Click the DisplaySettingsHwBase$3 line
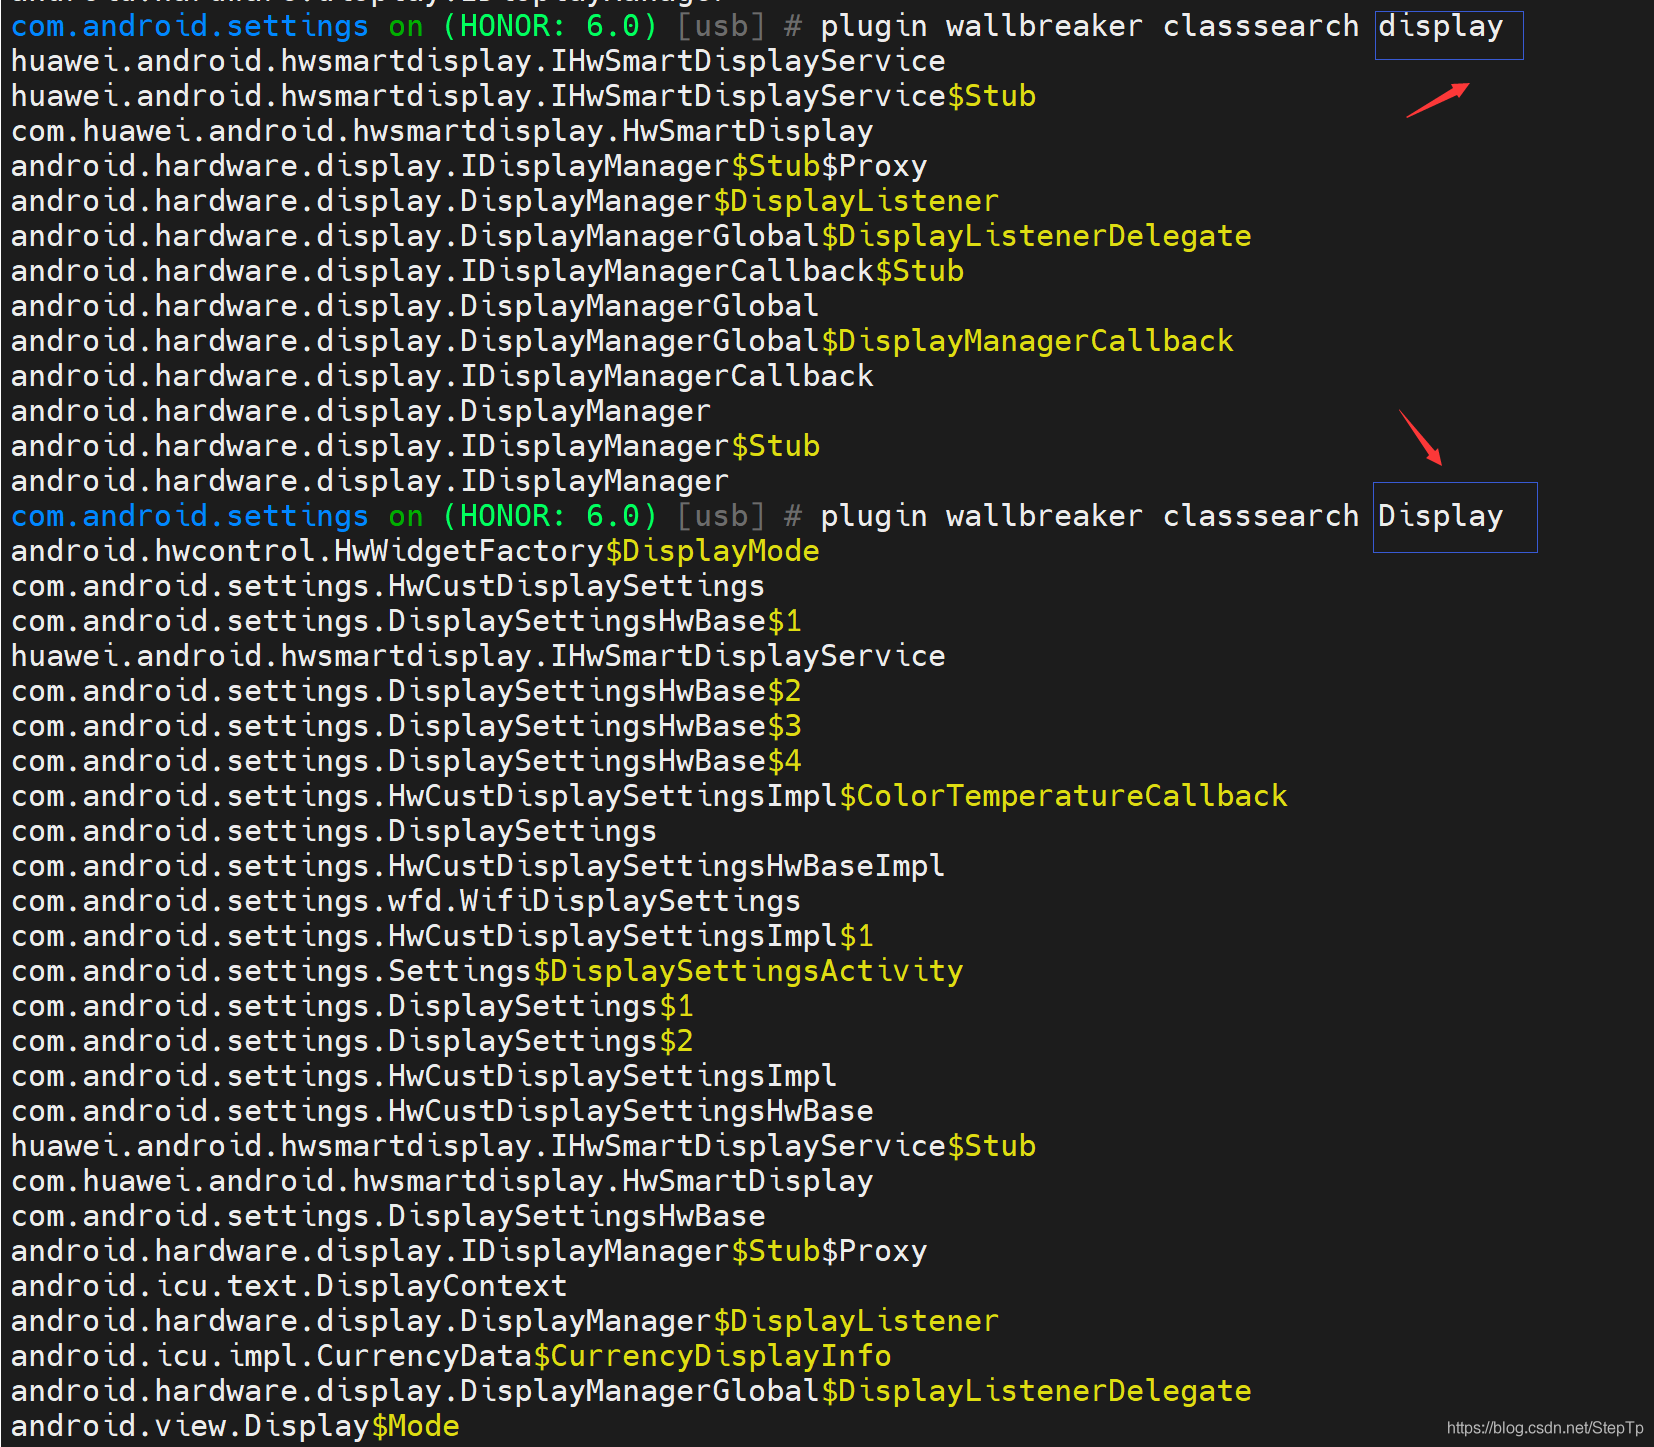Image resolution: width=1654 pixels, height=1447 pixels. point(406,727)
